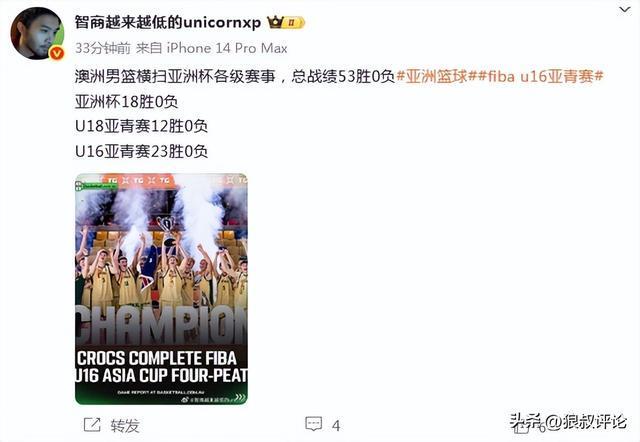The width and height of the screenshot is (640, 442).
Task: Open the post options chevron menu
Action: [625, 10]
